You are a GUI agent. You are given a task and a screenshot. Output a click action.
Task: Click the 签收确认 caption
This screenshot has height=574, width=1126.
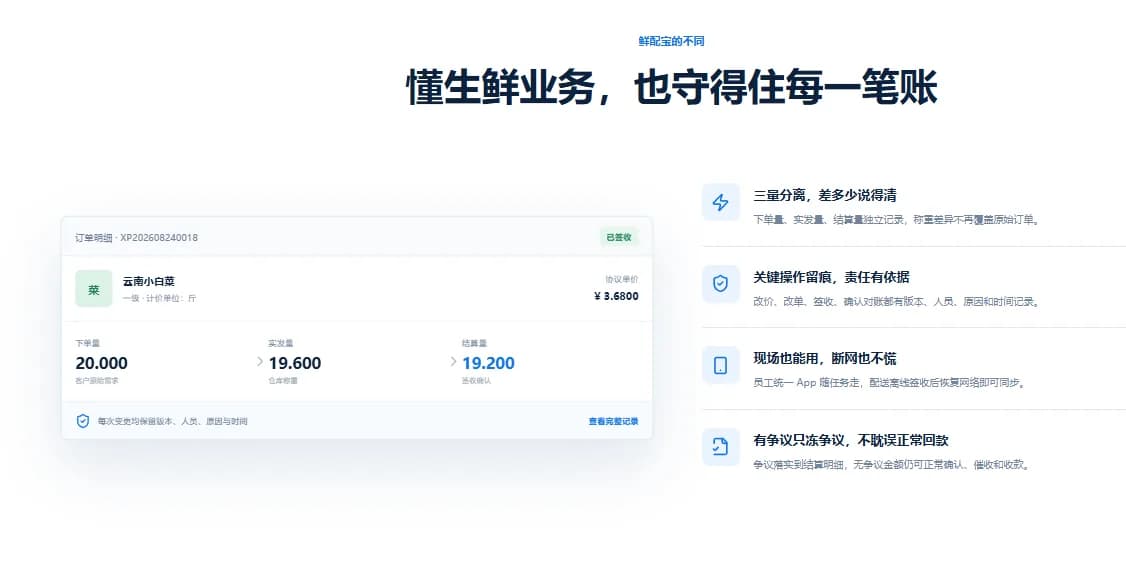[476, 381]
